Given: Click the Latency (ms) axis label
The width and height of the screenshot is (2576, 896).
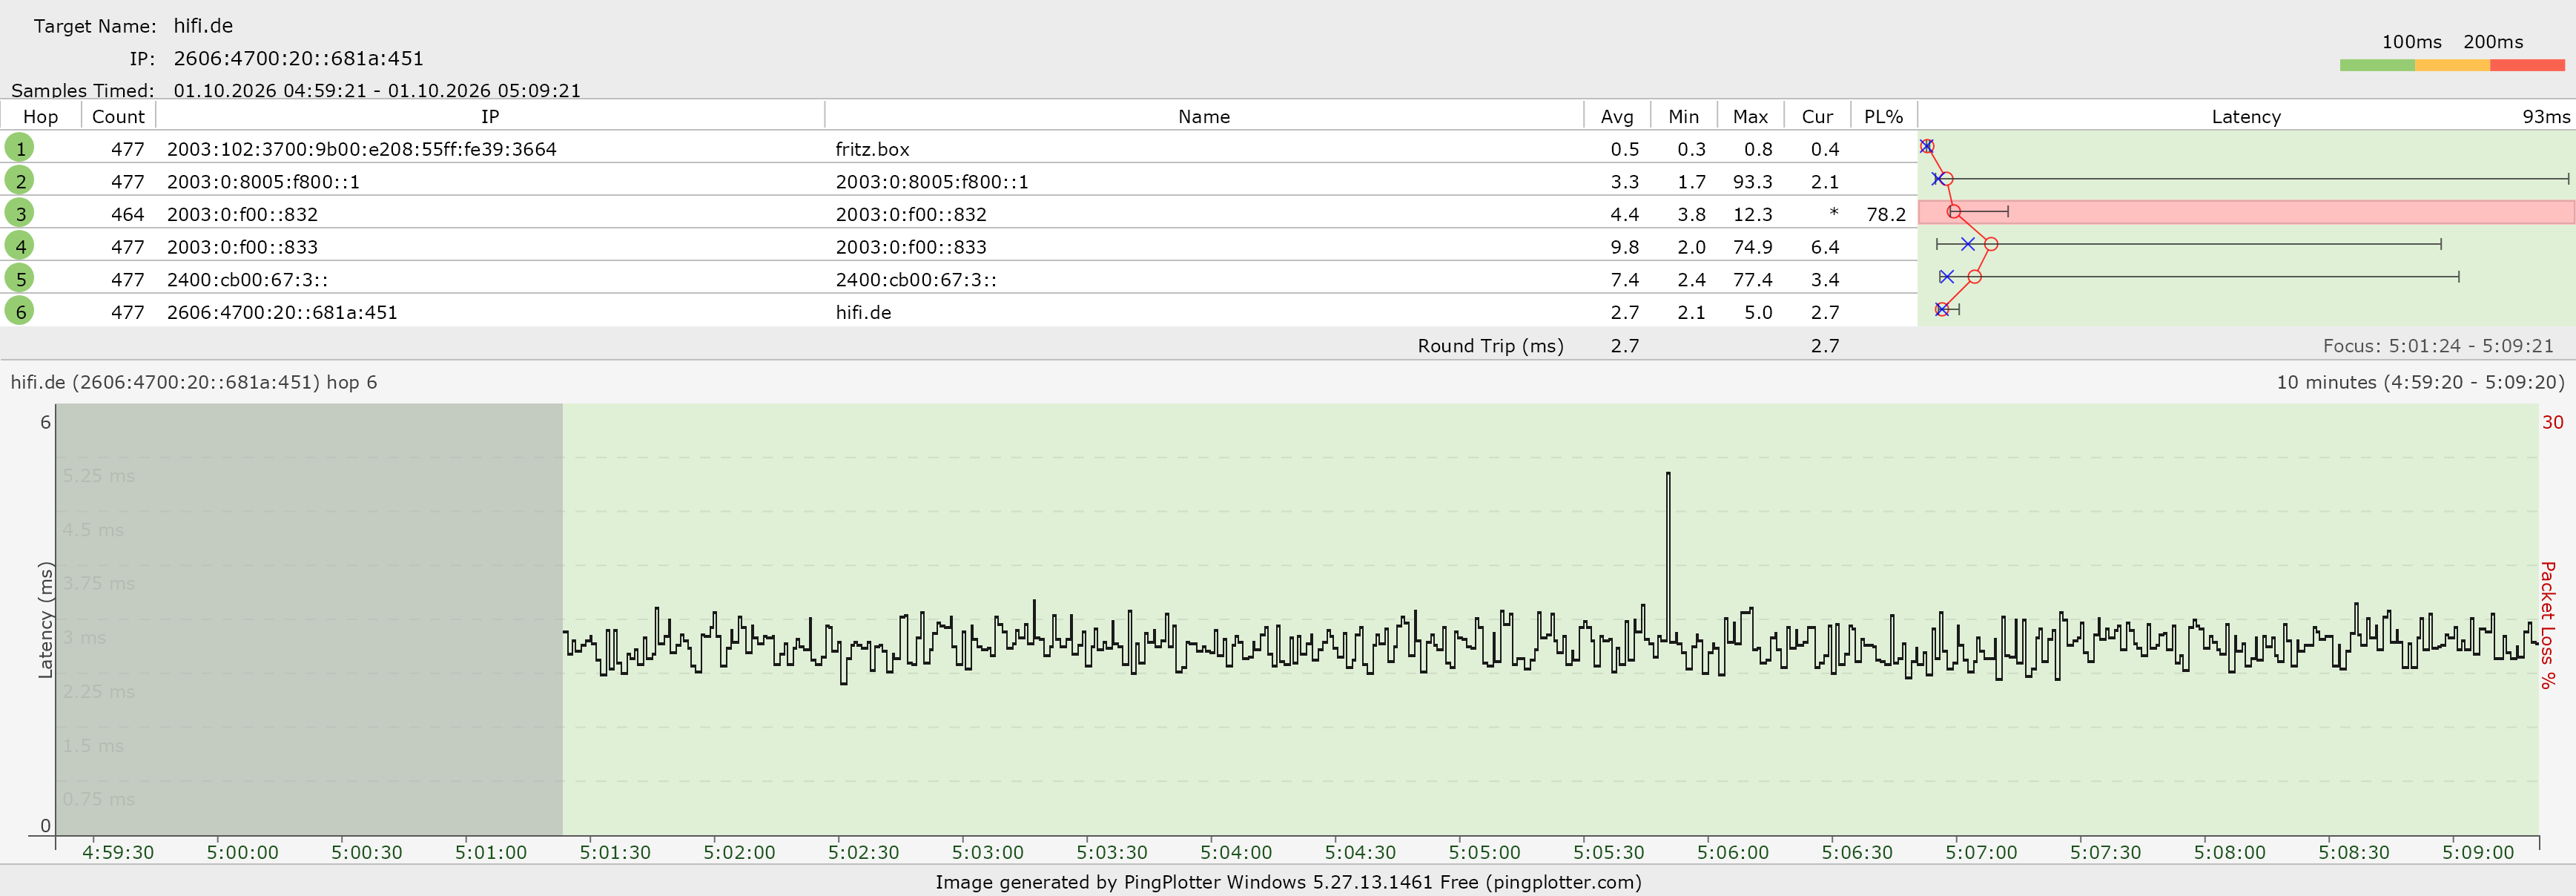Looking at the screenshot, I should click(45, 620).
